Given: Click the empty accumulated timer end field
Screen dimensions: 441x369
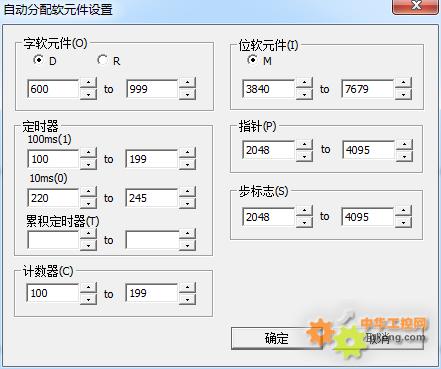Looking at the screenshot, I should tap(152, 240).
